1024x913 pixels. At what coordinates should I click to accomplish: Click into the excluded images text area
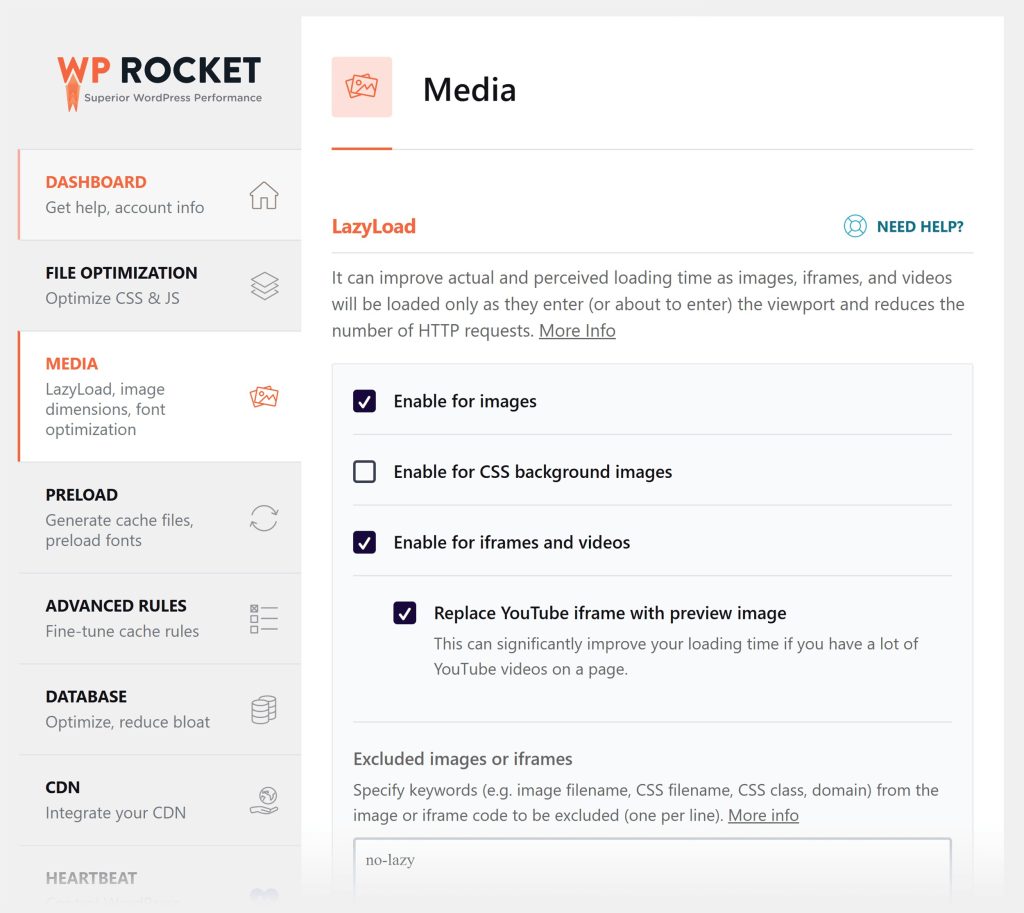coord(652,871)
